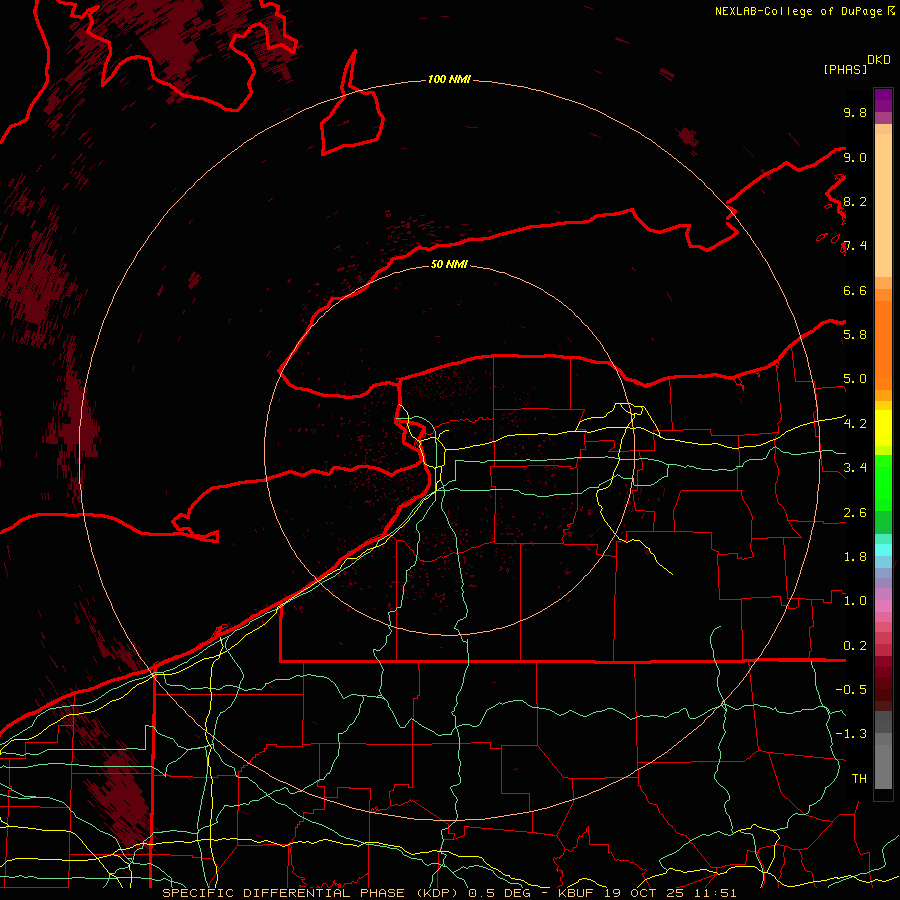Click the 100 NMI range ring label

449,79
